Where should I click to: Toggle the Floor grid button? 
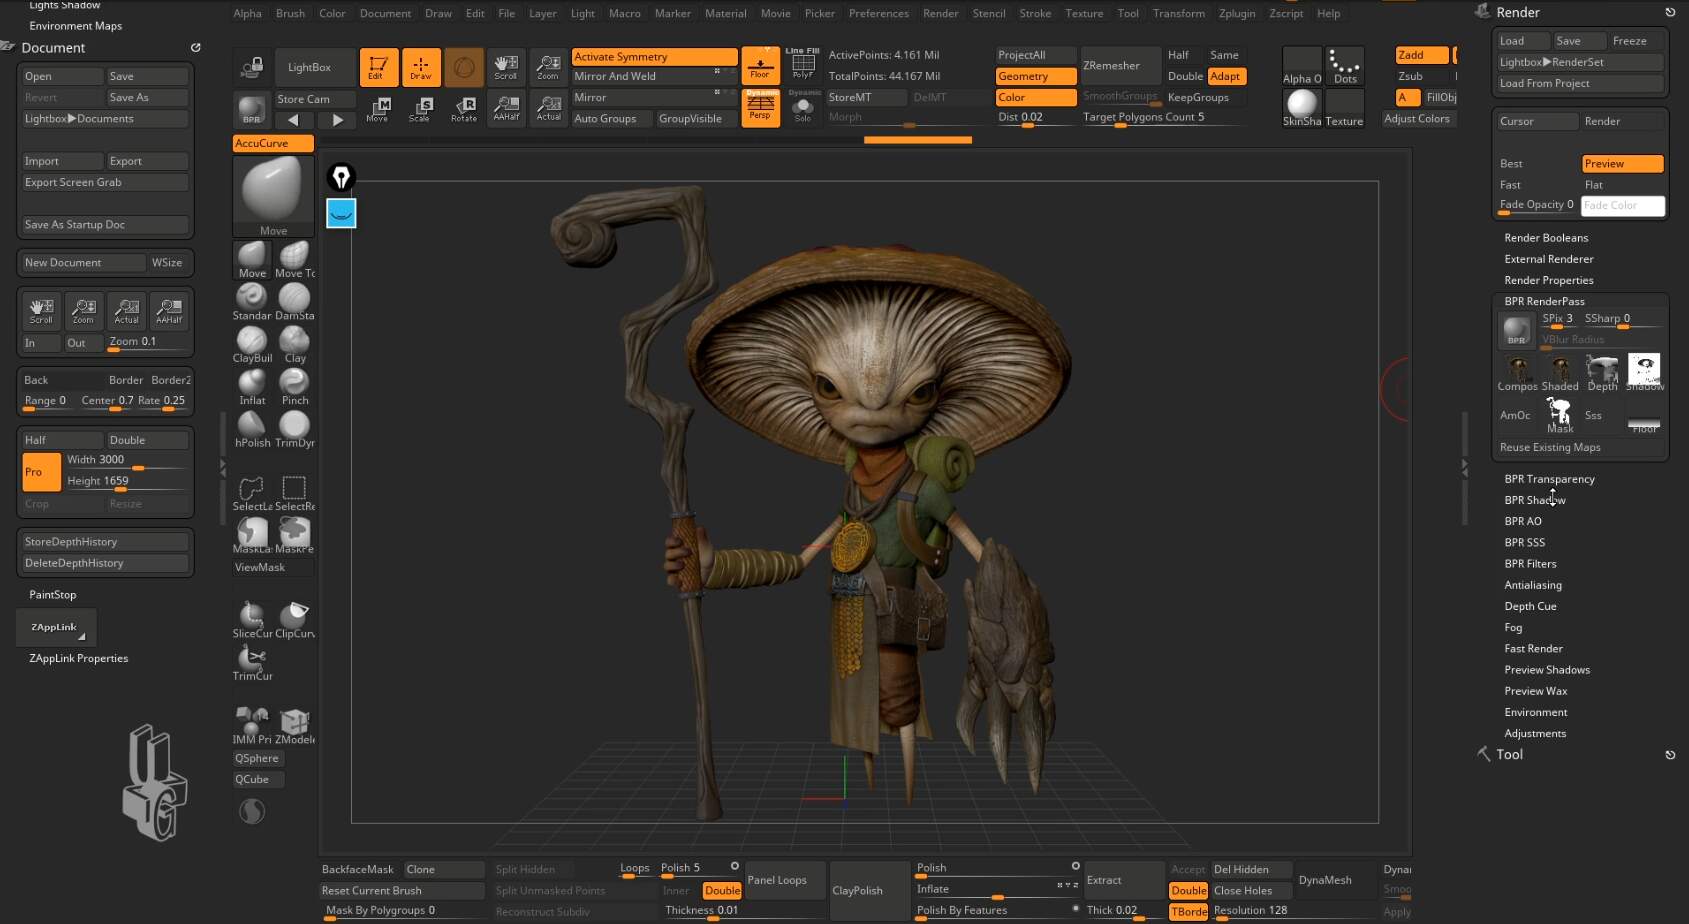pyautogui.click(x=760, y=66)
